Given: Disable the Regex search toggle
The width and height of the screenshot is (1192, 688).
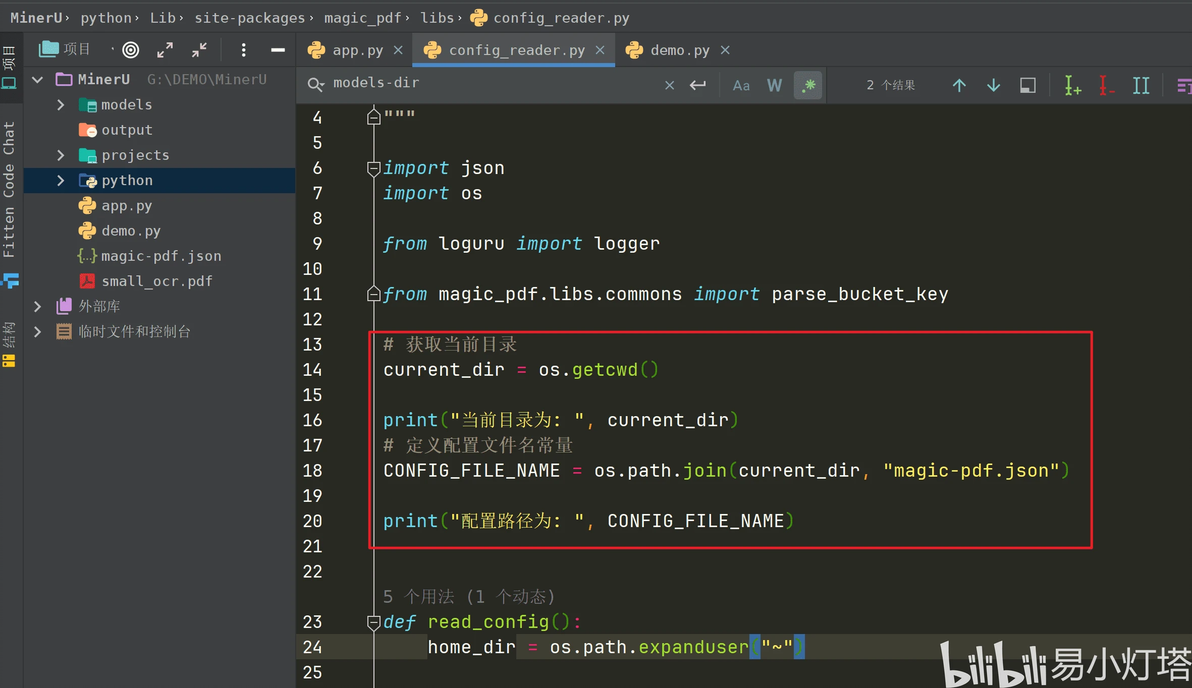Looking at the screenshot, I should point(808,85).
